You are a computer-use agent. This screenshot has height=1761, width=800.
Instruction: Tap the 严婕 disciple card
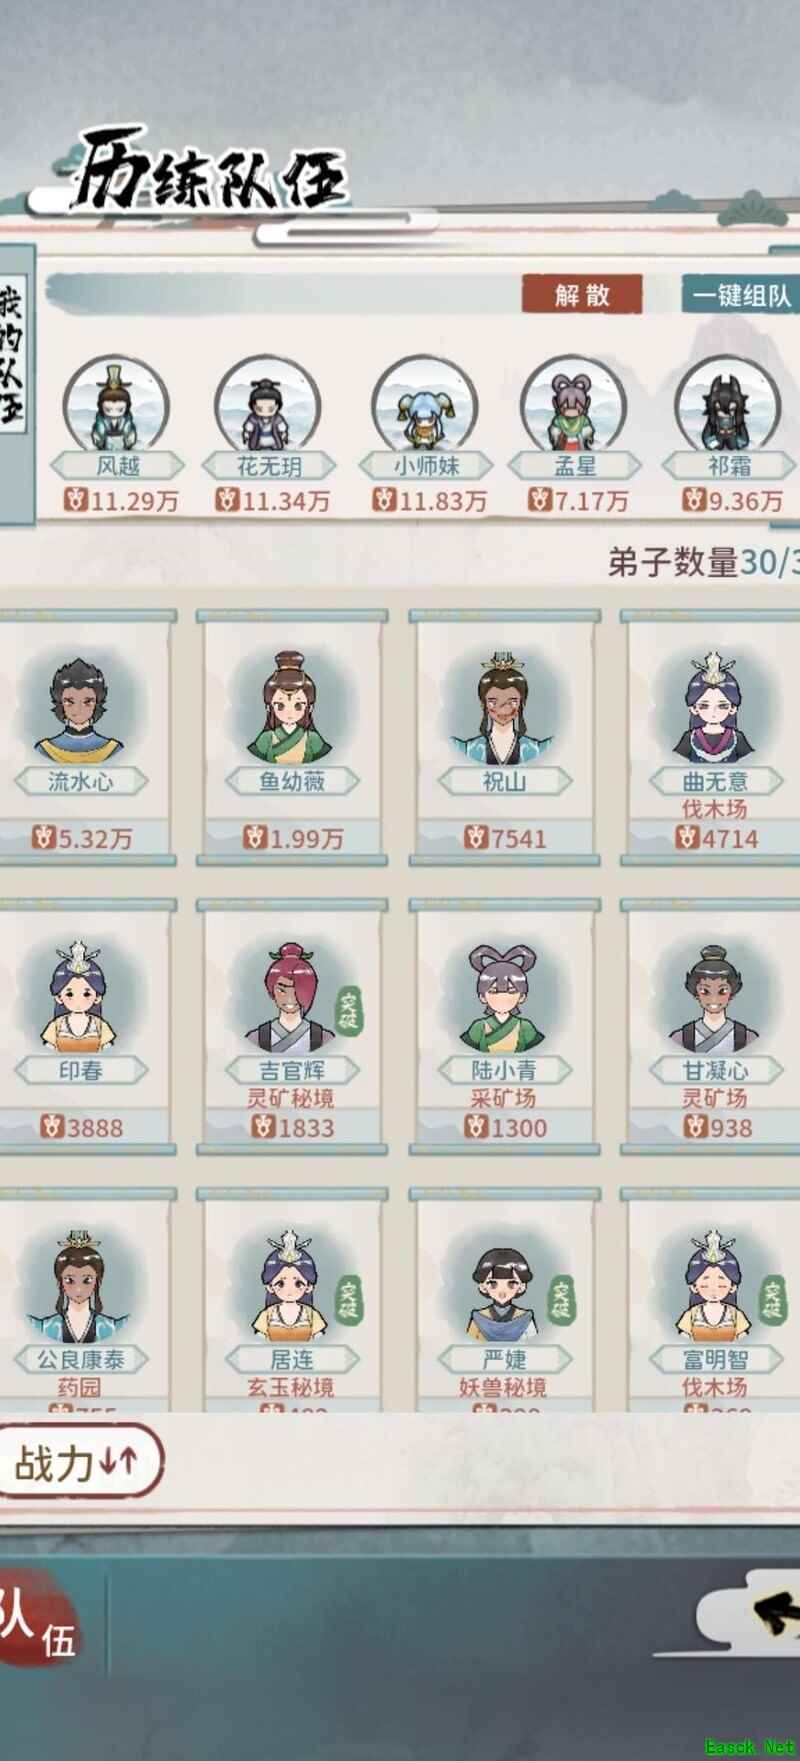504,1300
